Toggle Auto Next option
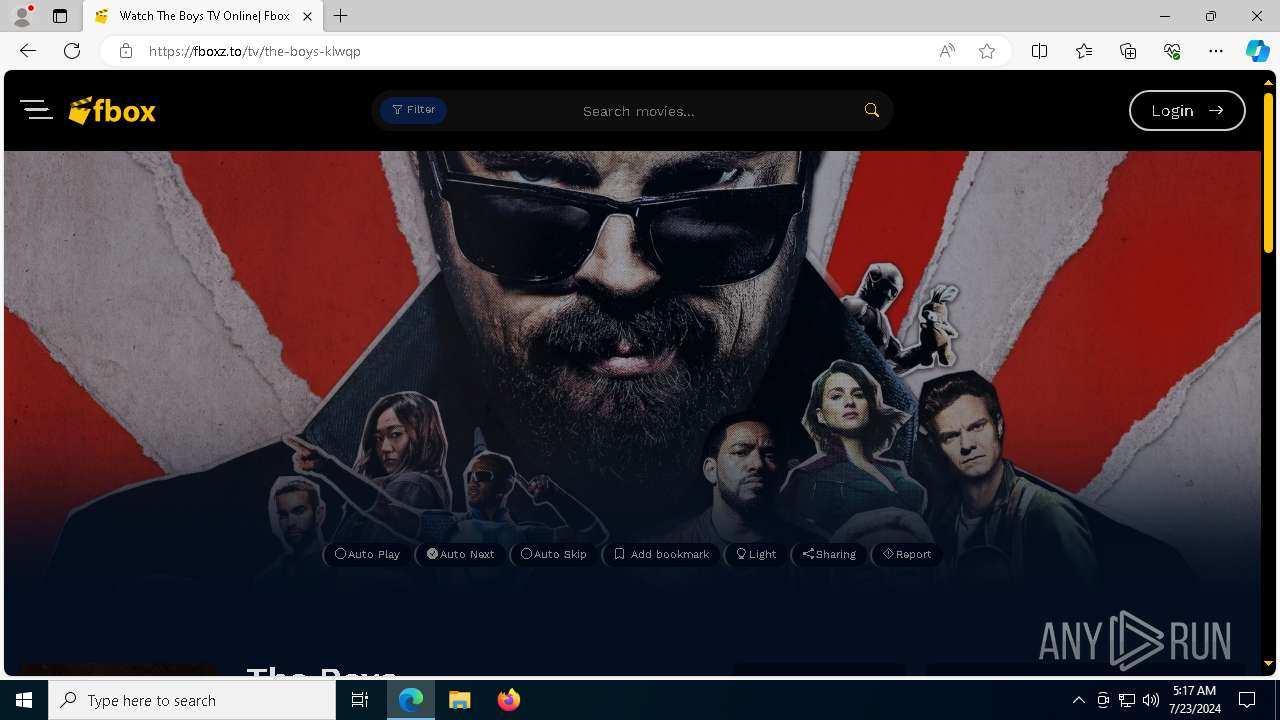 (x=460, y=554)
